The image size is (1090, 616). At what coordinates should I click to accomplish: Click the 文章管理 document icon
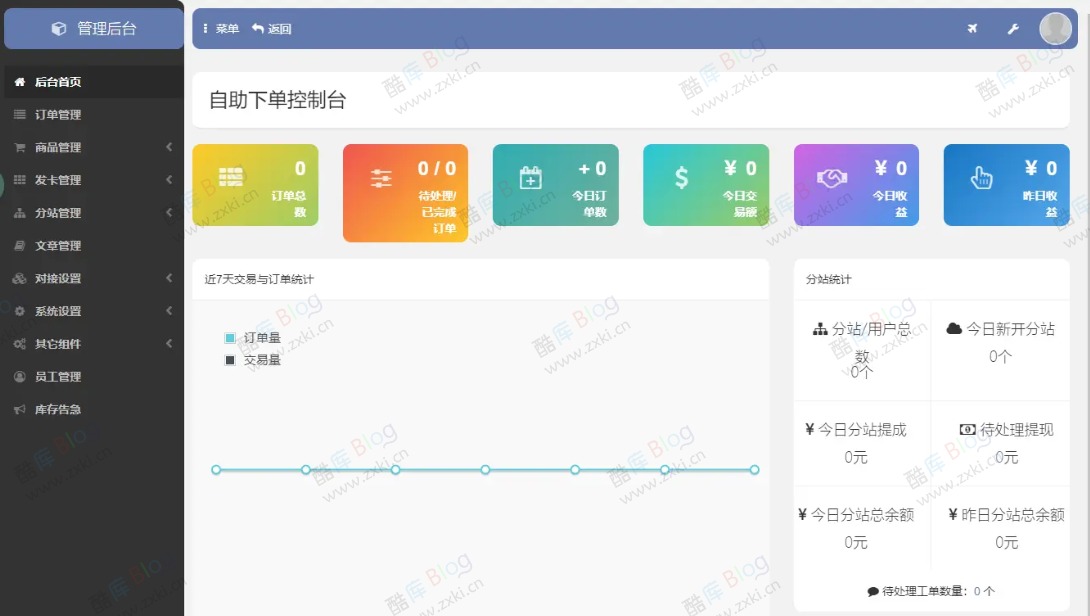pos(17,245)
